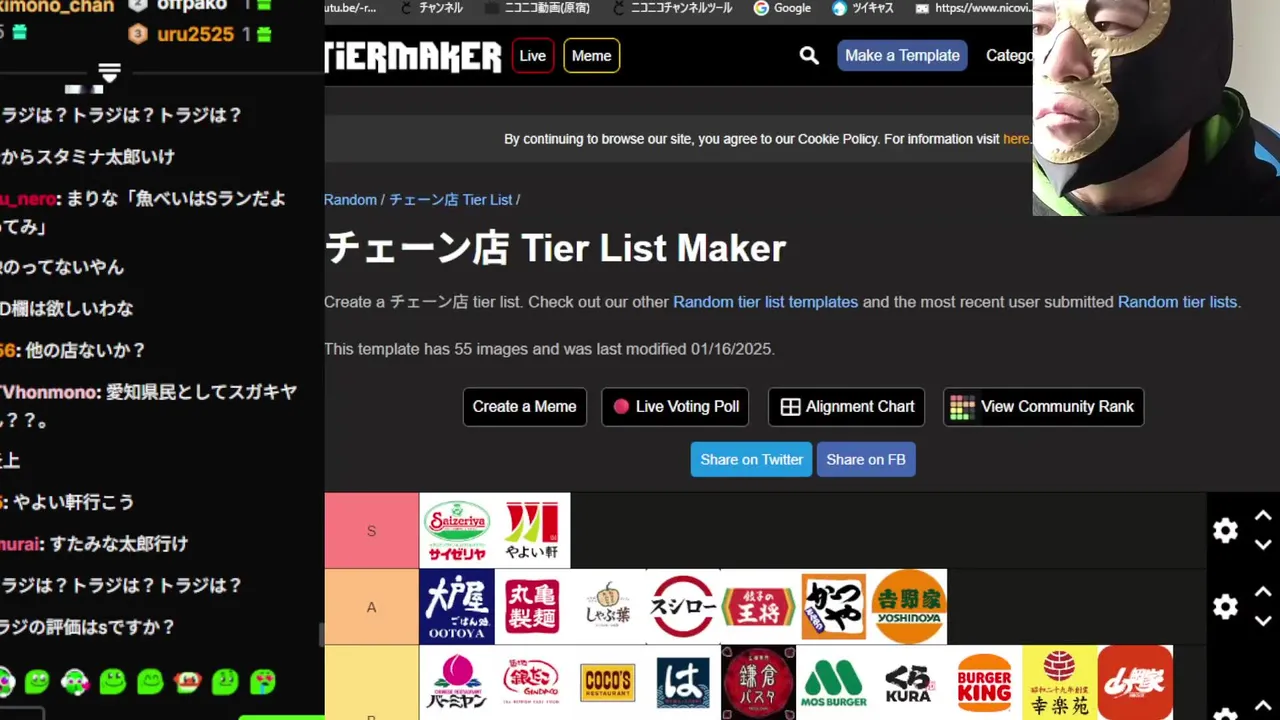The width and height of the screenshot is (1280, 720).
Task: Select the Gindaco logo tile
Action: pos(532,683)
